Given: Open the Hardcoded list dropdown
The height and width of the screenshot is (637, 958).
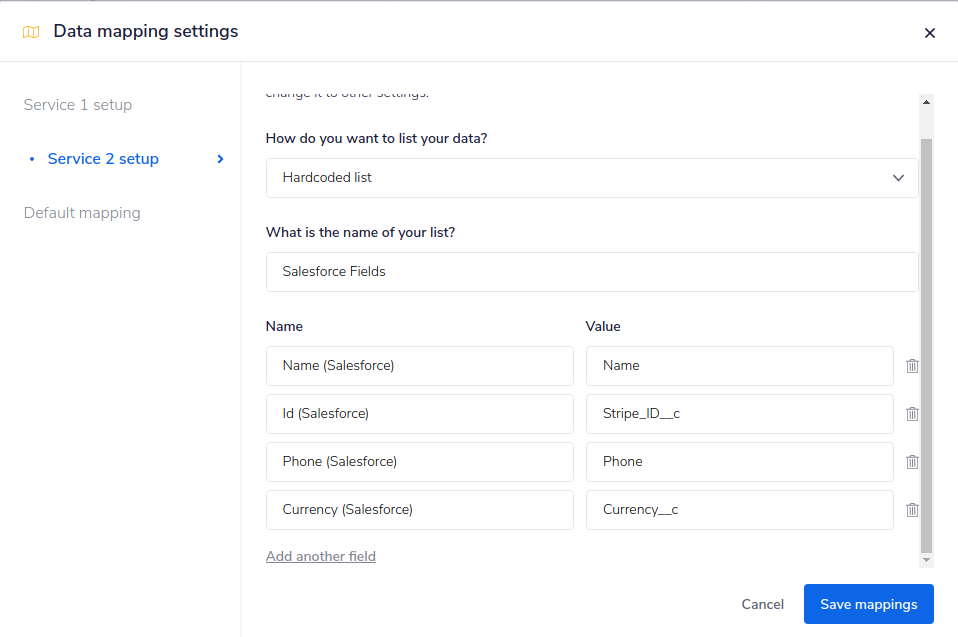Looking at the screenshot, I should click(x=591, y=178).
